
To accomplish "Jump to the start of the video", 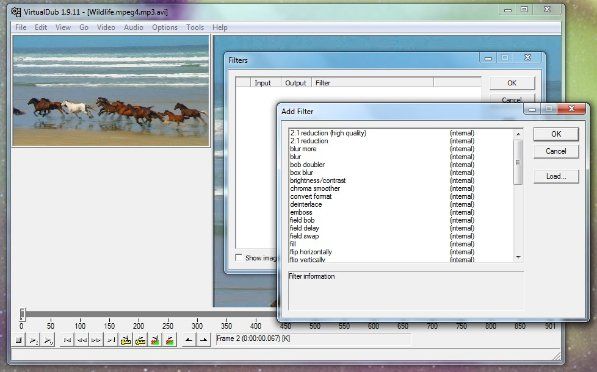I will point(67,340).
